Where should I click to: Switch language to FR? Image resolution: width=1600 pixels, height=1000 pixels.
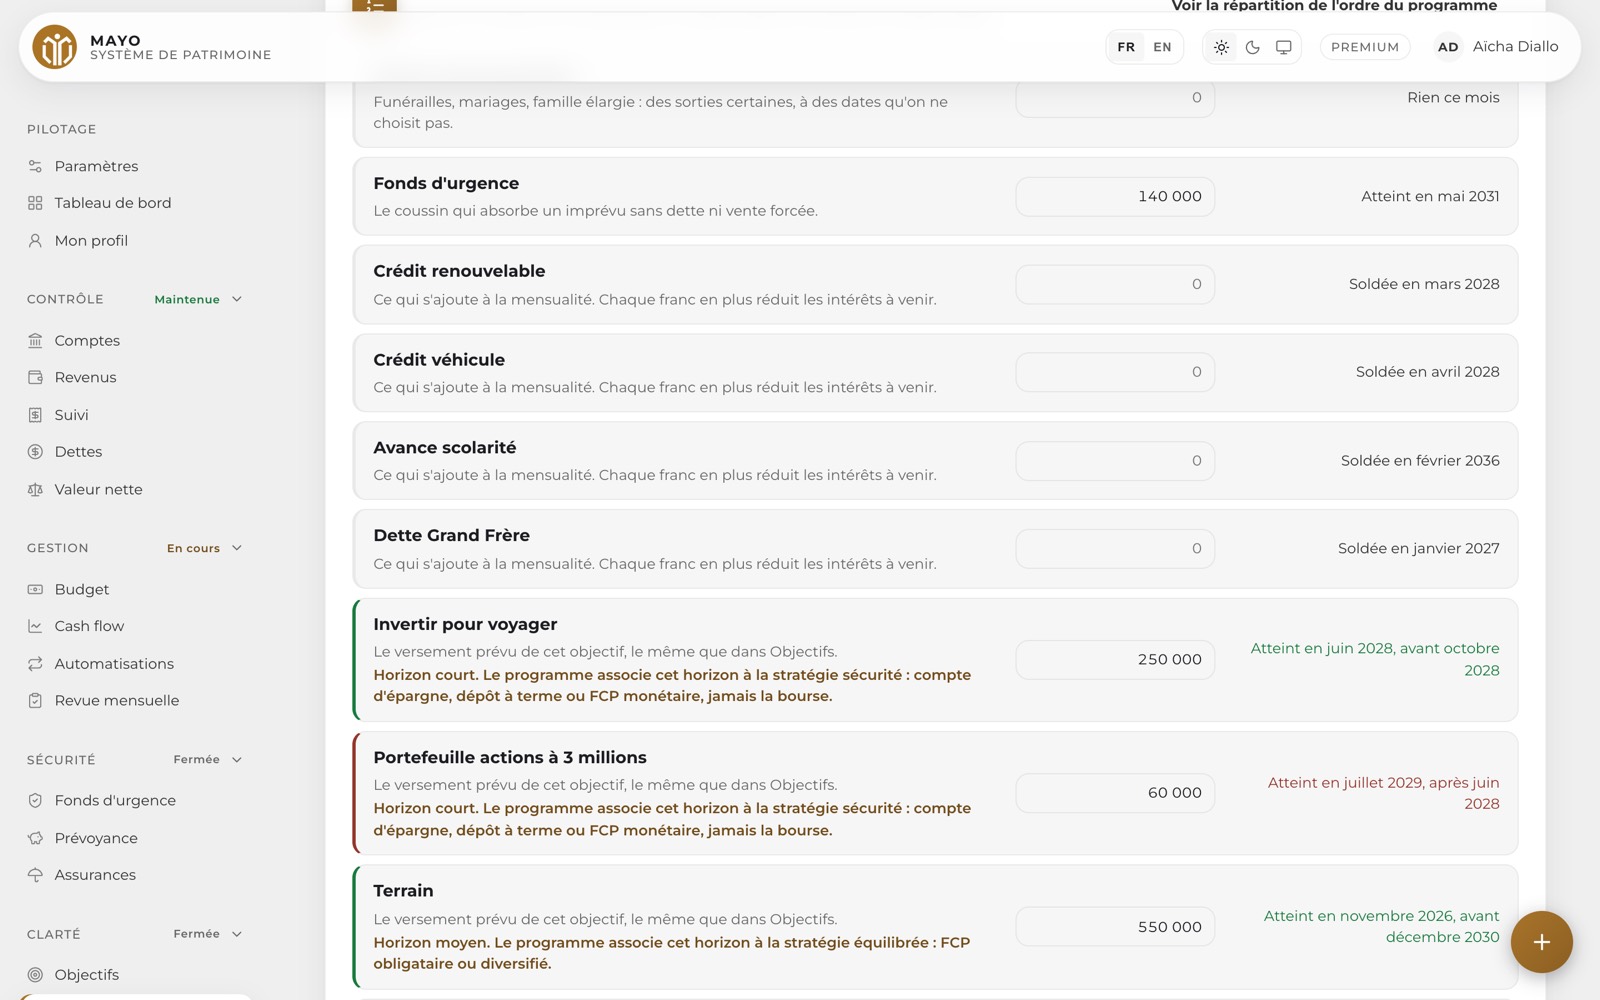(x=1126, y=47)
